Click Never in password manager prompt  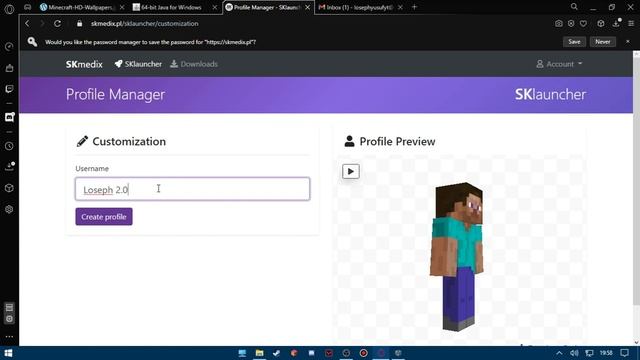tap(602, 42)
